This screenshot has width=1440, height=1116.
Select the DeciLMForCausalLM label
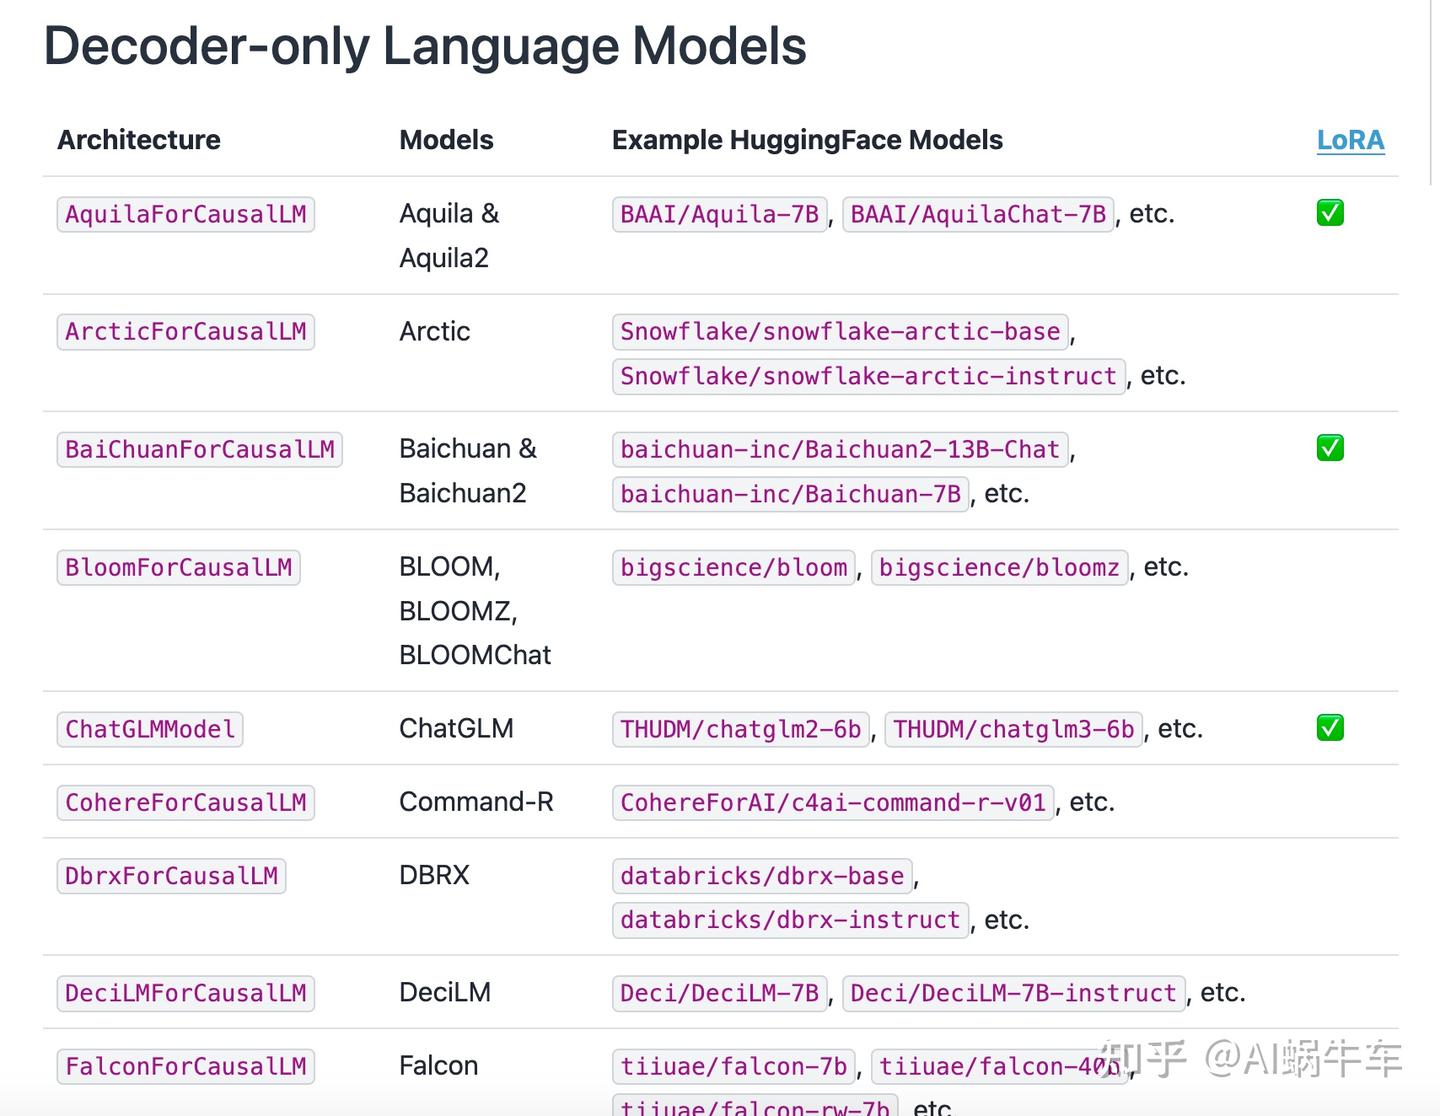[x=186, y=993]
